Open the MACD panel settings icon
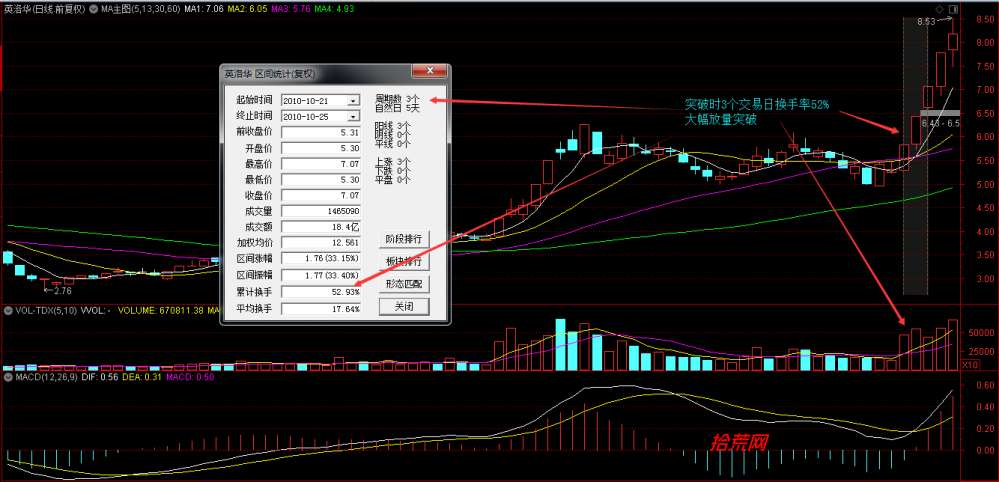This screenshot has height=482, width=999. [8, 377]
